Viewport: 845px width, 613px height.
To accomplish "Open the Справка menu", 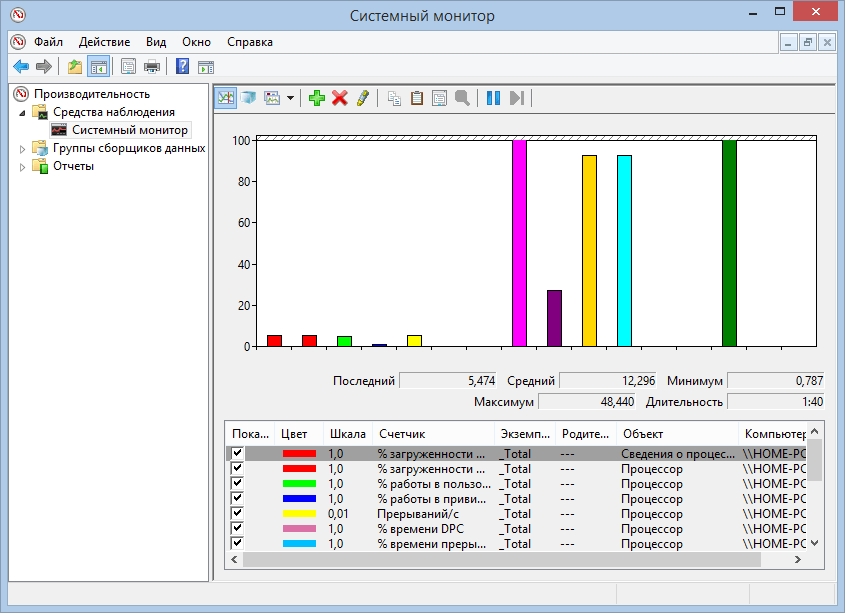I will (249, 42).
